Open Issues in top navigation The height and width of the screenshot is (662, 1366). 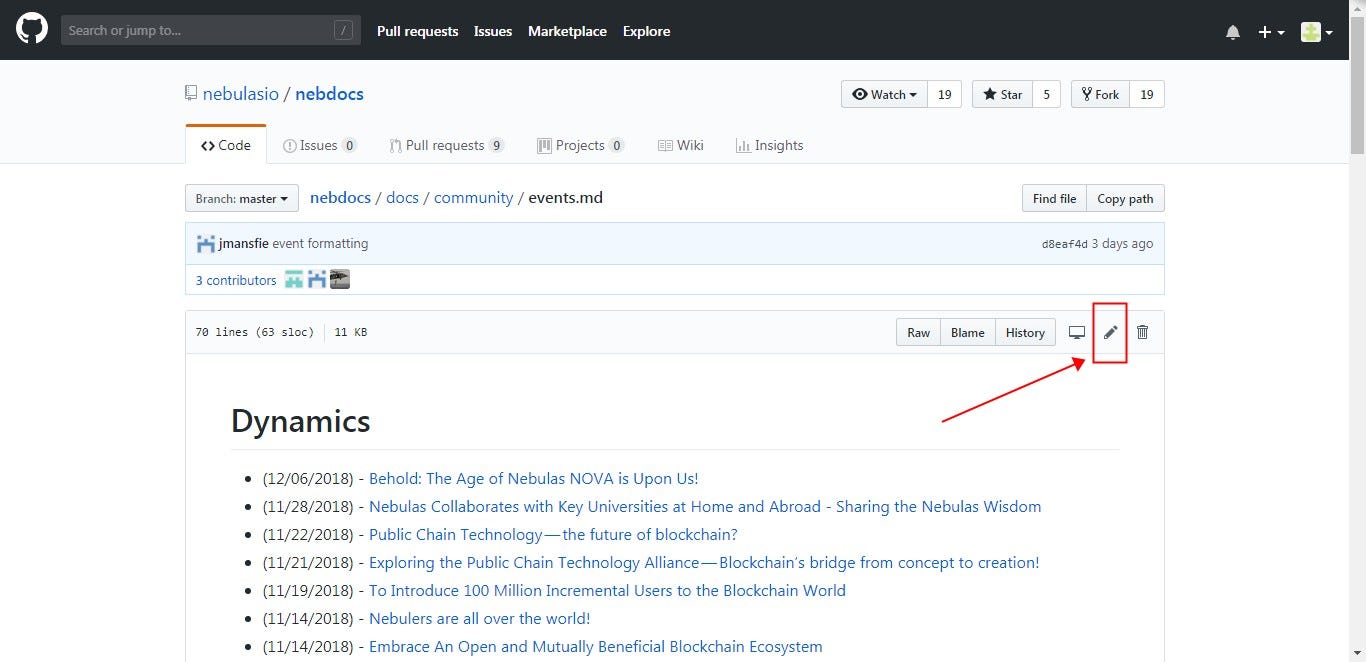tap(493, 31)
